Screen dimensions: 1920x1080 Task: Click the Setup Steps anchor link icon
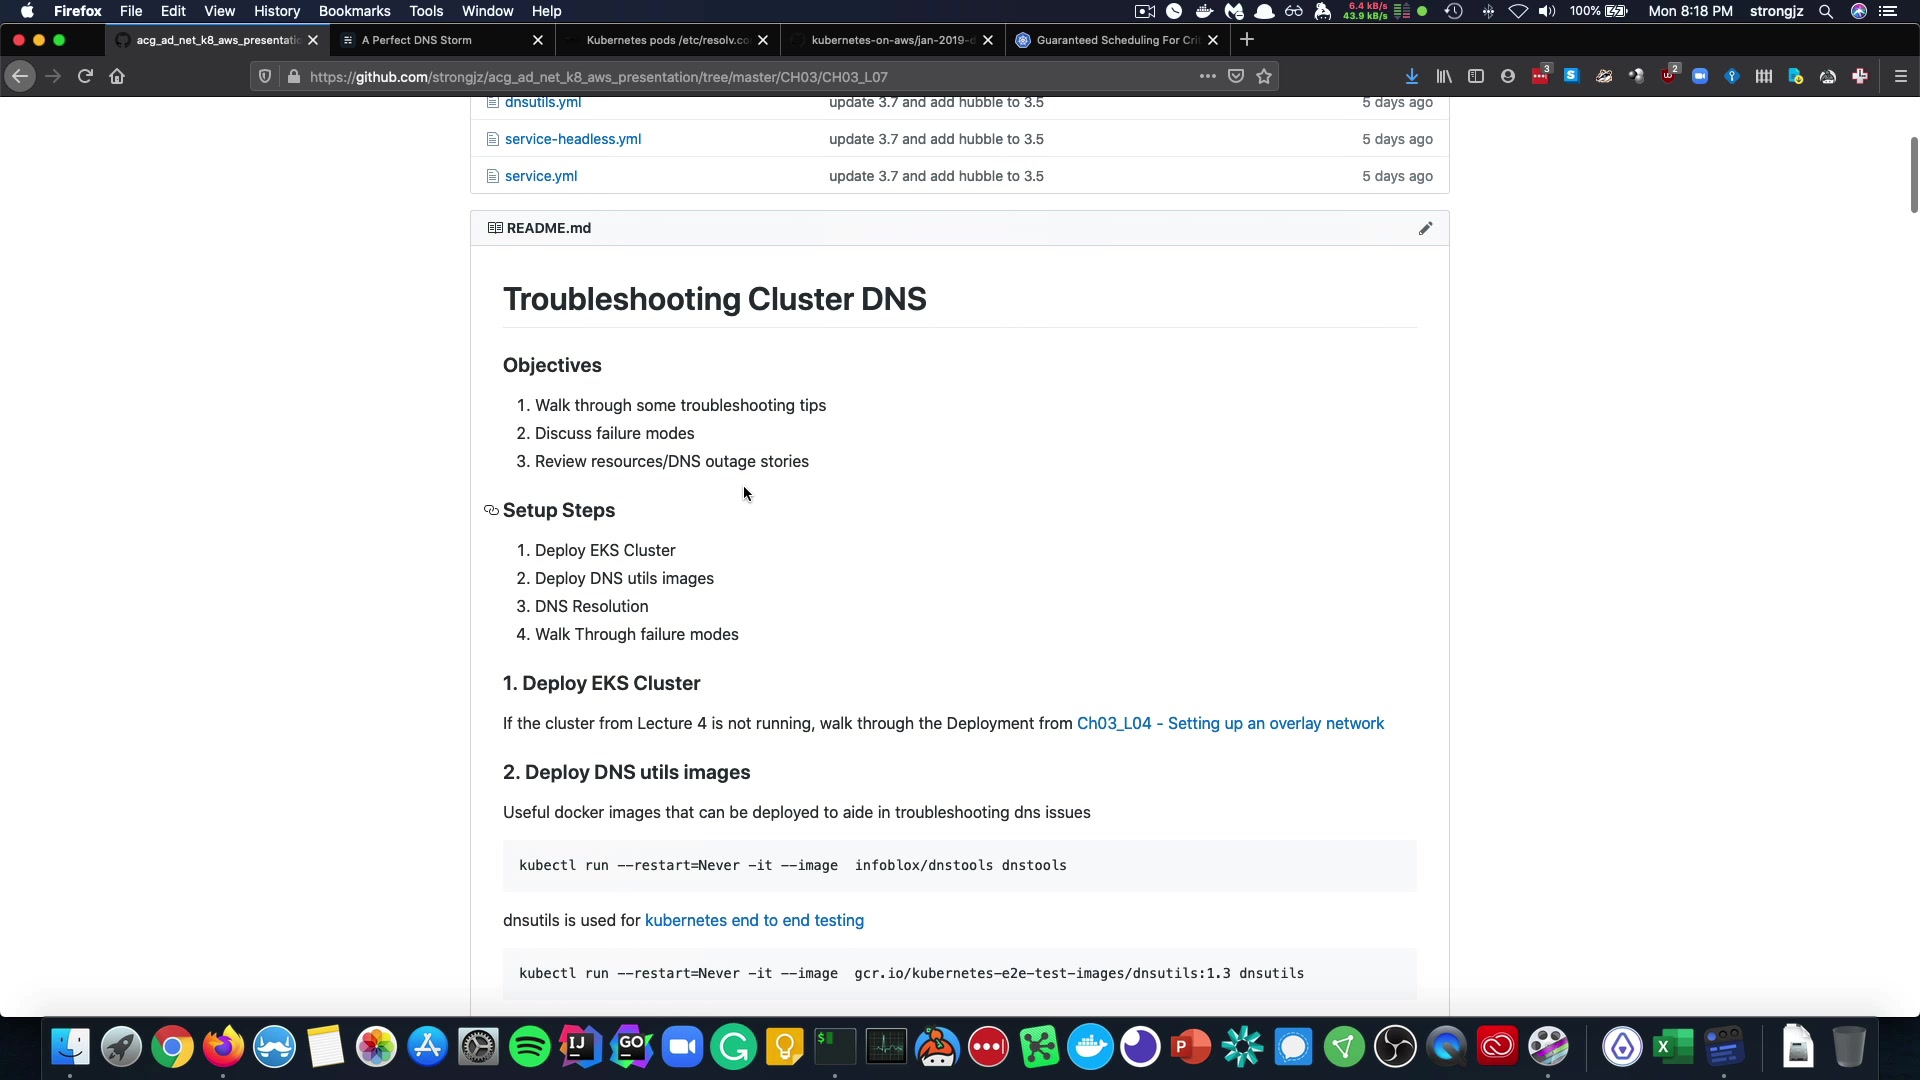491,511
